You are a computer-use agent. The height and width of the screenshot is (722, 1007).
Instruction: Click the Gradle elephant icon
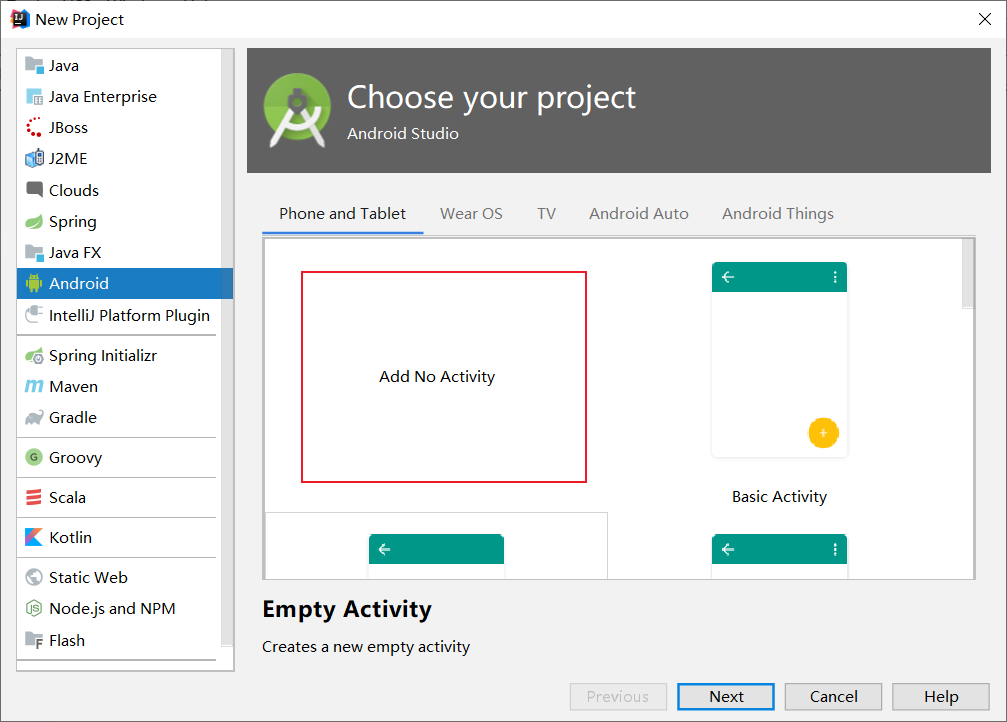coord(34,418)
